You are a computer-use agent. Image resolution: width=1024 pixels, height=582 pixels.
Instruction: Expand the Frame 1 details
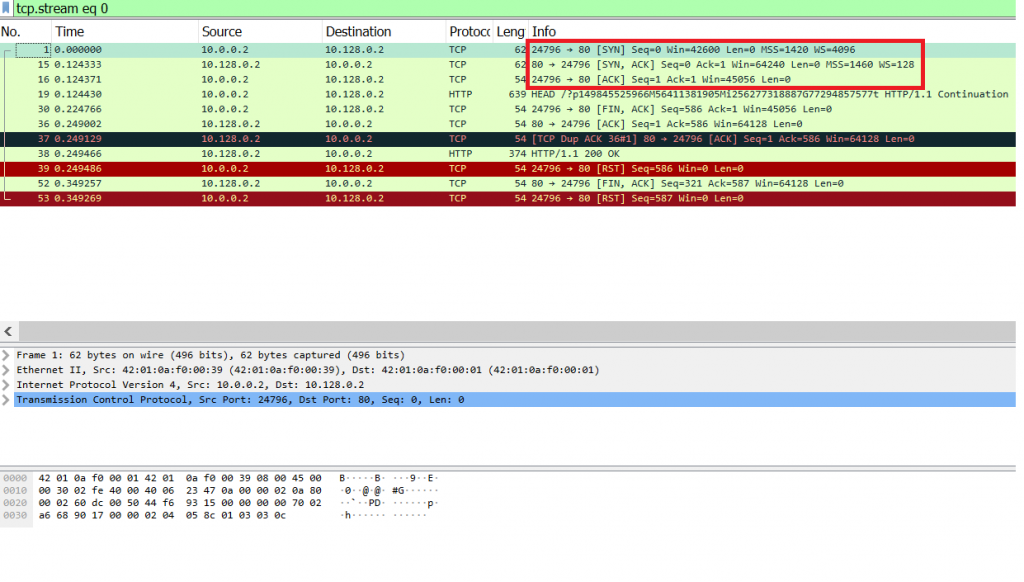tap(8, 354)
